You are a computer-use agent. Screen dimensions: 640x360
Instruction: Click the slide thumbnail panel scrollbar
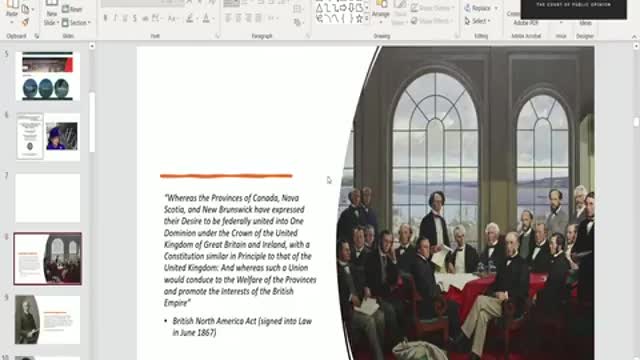[92, 122]
